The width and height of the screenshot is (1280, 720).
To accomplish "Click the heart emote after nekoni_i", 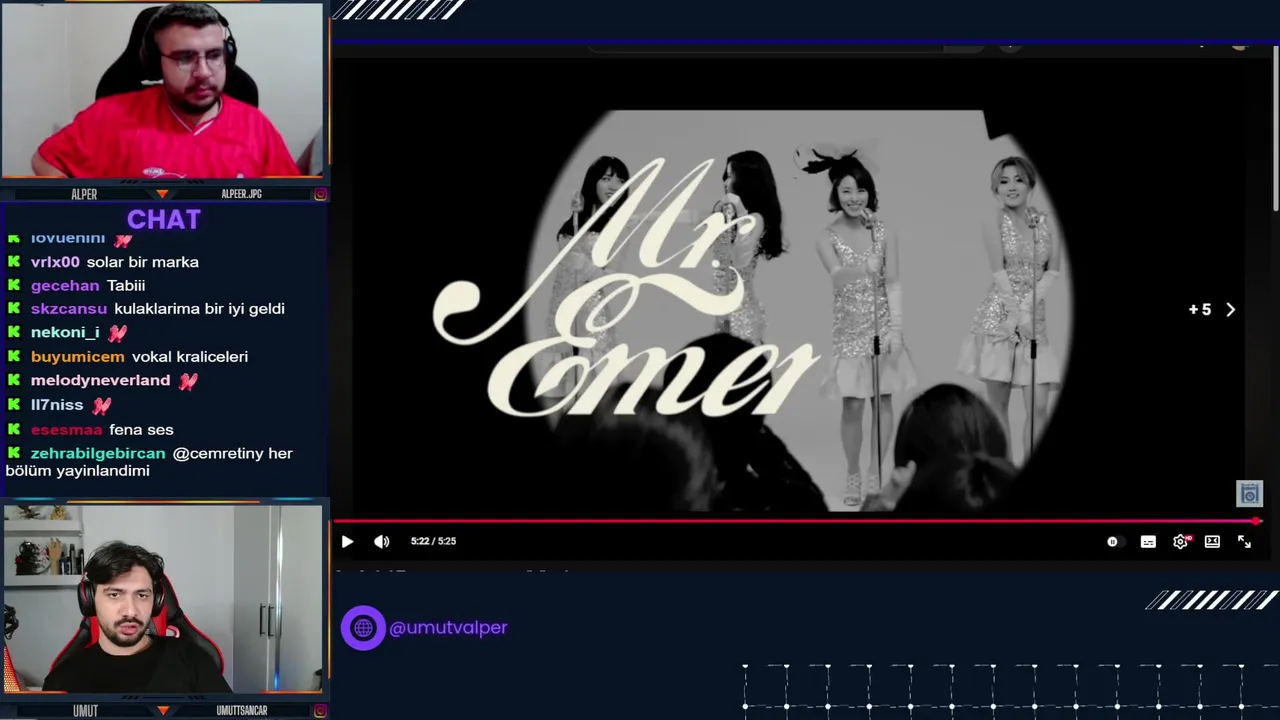I will tap(118, 333).
